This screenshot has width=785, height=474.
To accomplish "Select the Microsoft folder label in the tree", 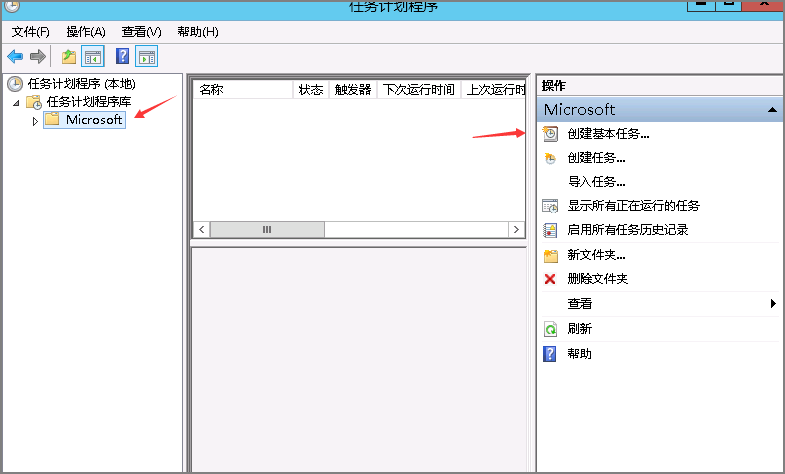I will tap(94, 120).
